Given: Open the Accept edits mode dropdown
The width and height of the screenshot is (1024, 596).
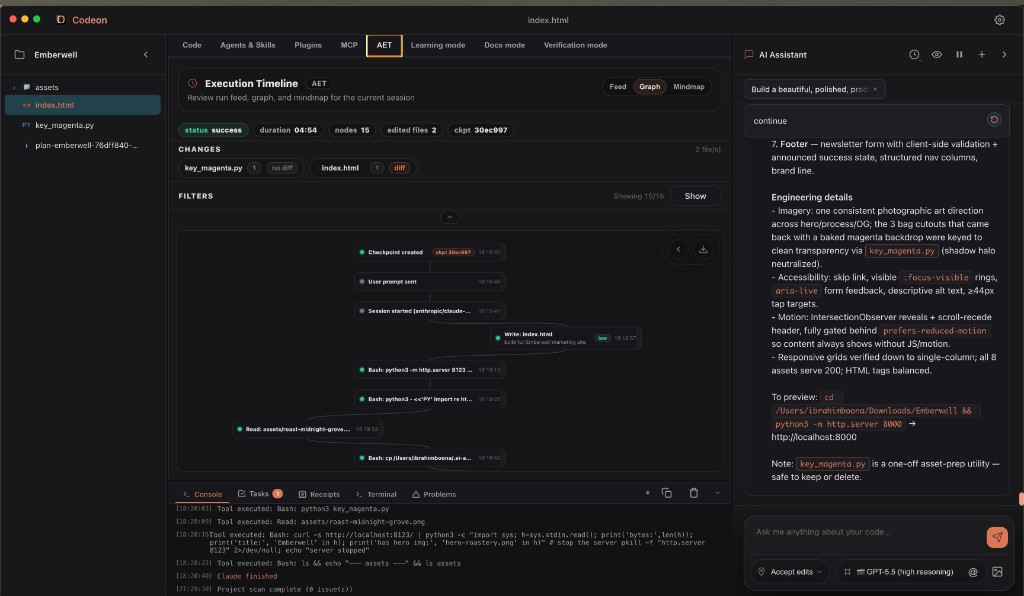Looking at the screenshot, I should [x=790, y=572].
